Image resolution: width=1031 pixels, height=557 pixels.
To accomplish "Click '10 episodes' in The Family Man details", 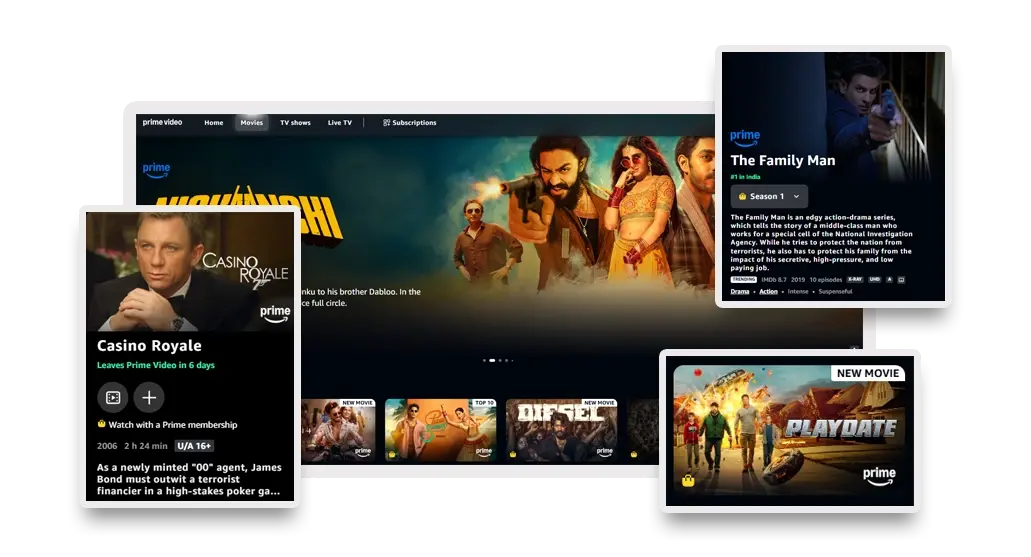I will (x=826, y=279).
